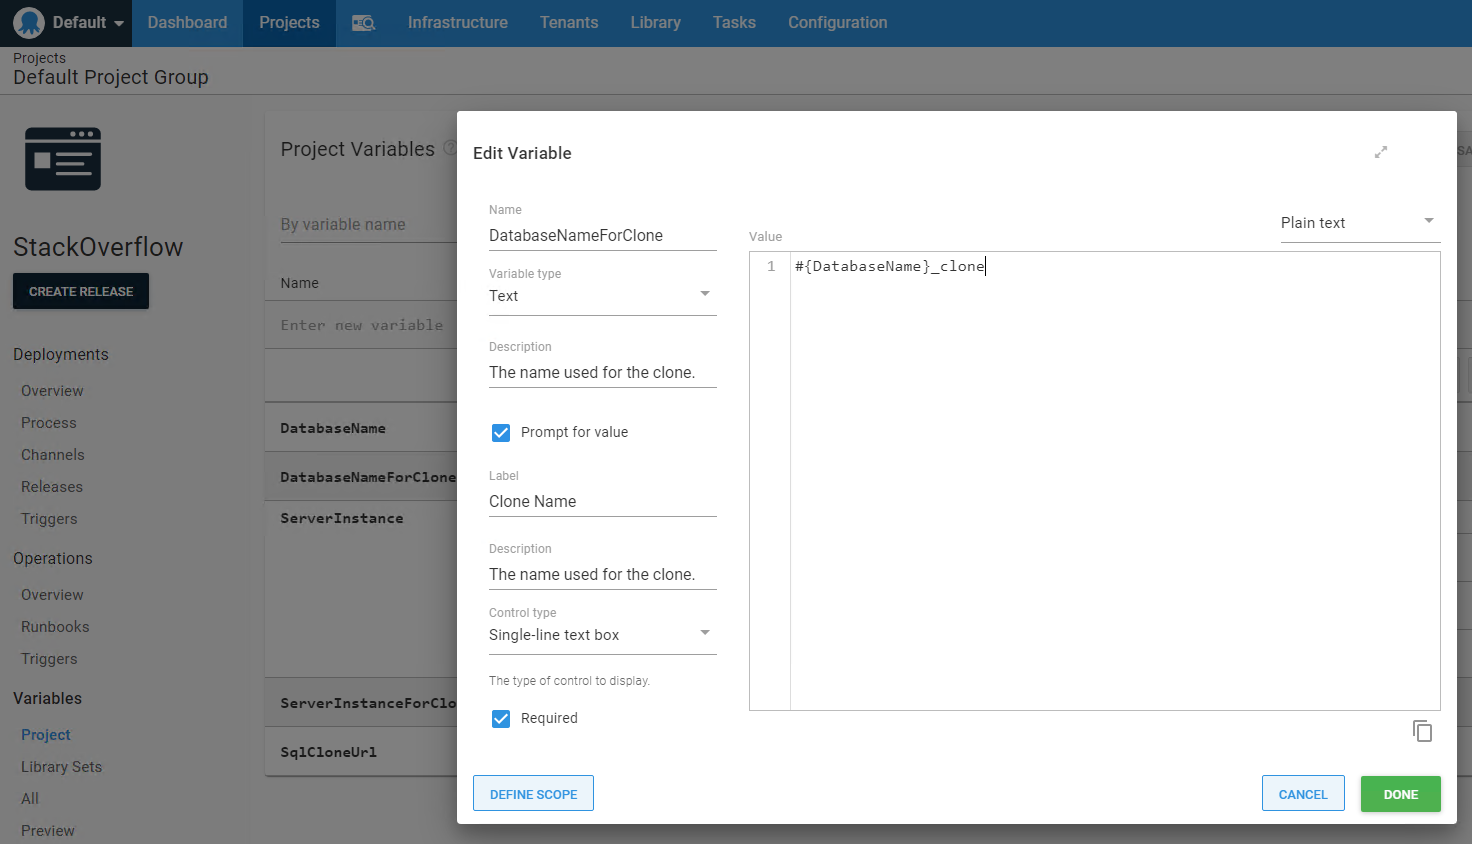Open the Configuration menu item
Image resolution: width=1472 pixels, height=844 pixels.
[837, 22]
